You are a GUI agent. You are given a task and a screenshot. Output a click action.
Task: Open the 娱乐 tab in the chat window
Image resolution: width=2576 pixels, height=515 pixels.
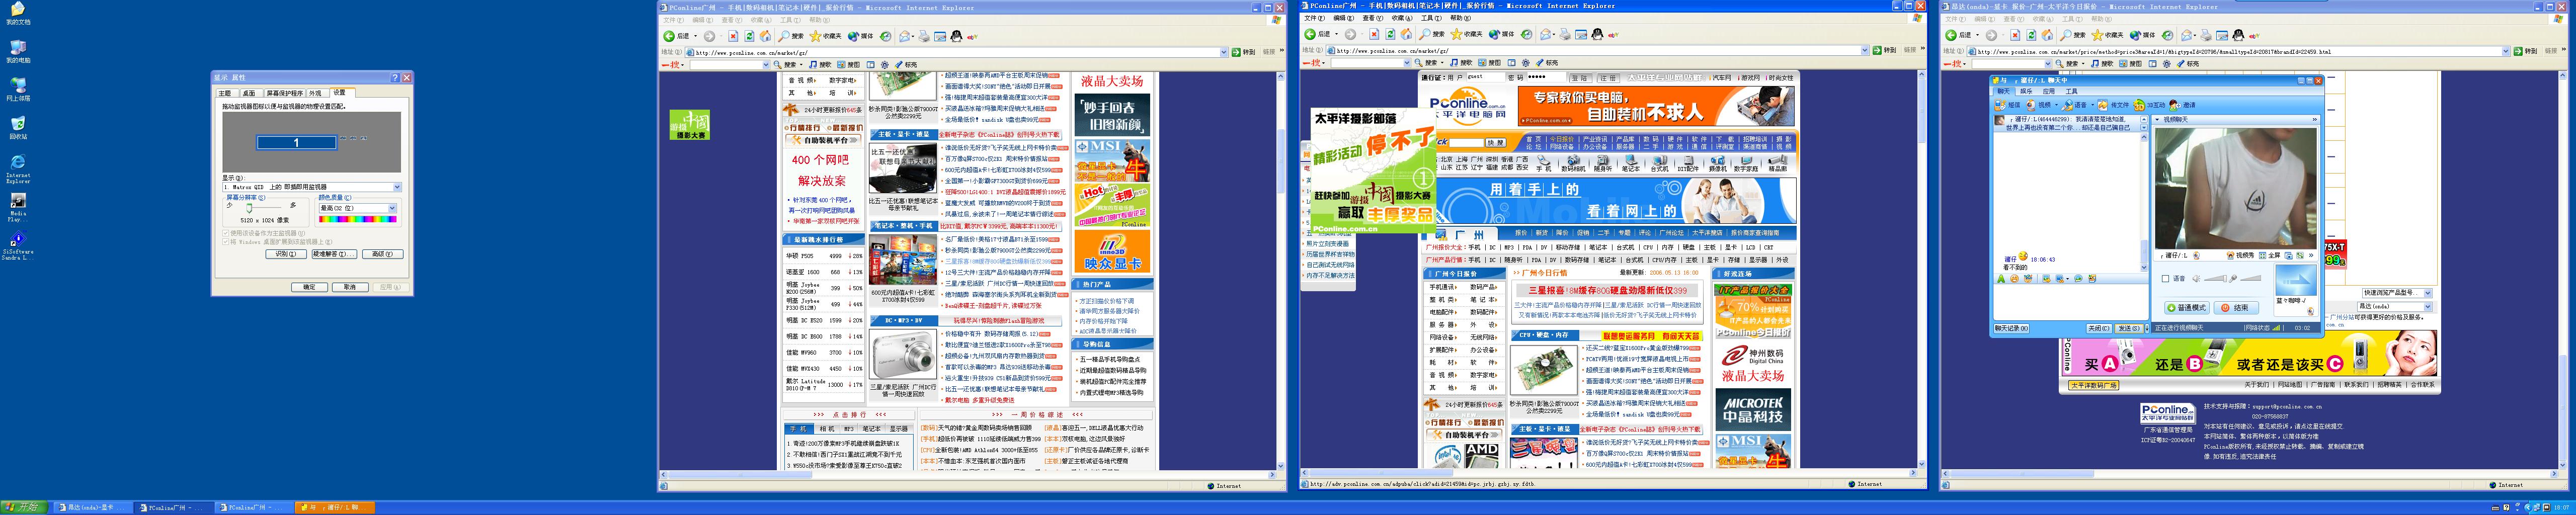tap(2027, 91)
